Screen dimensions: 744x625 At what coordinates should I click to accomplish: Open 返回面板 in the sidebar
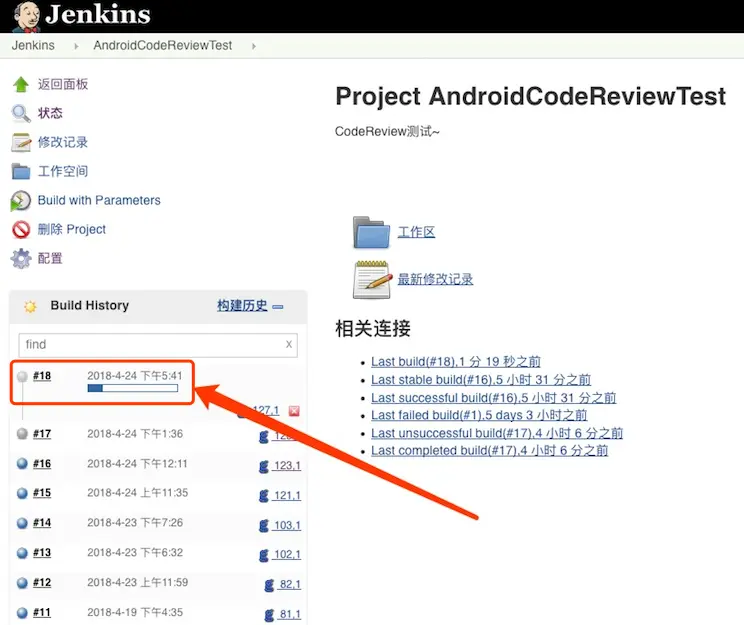tap(63, 84)
